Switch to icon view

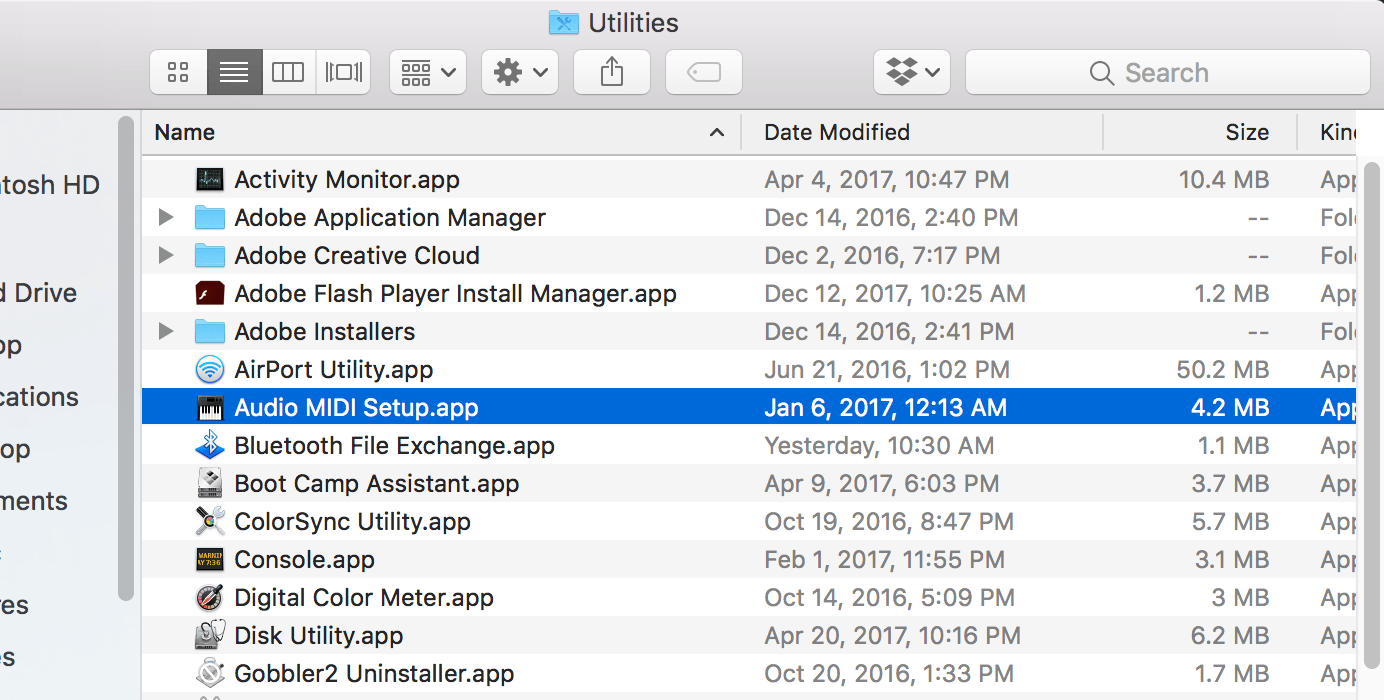pyautogui.click(x=178, y=72)
